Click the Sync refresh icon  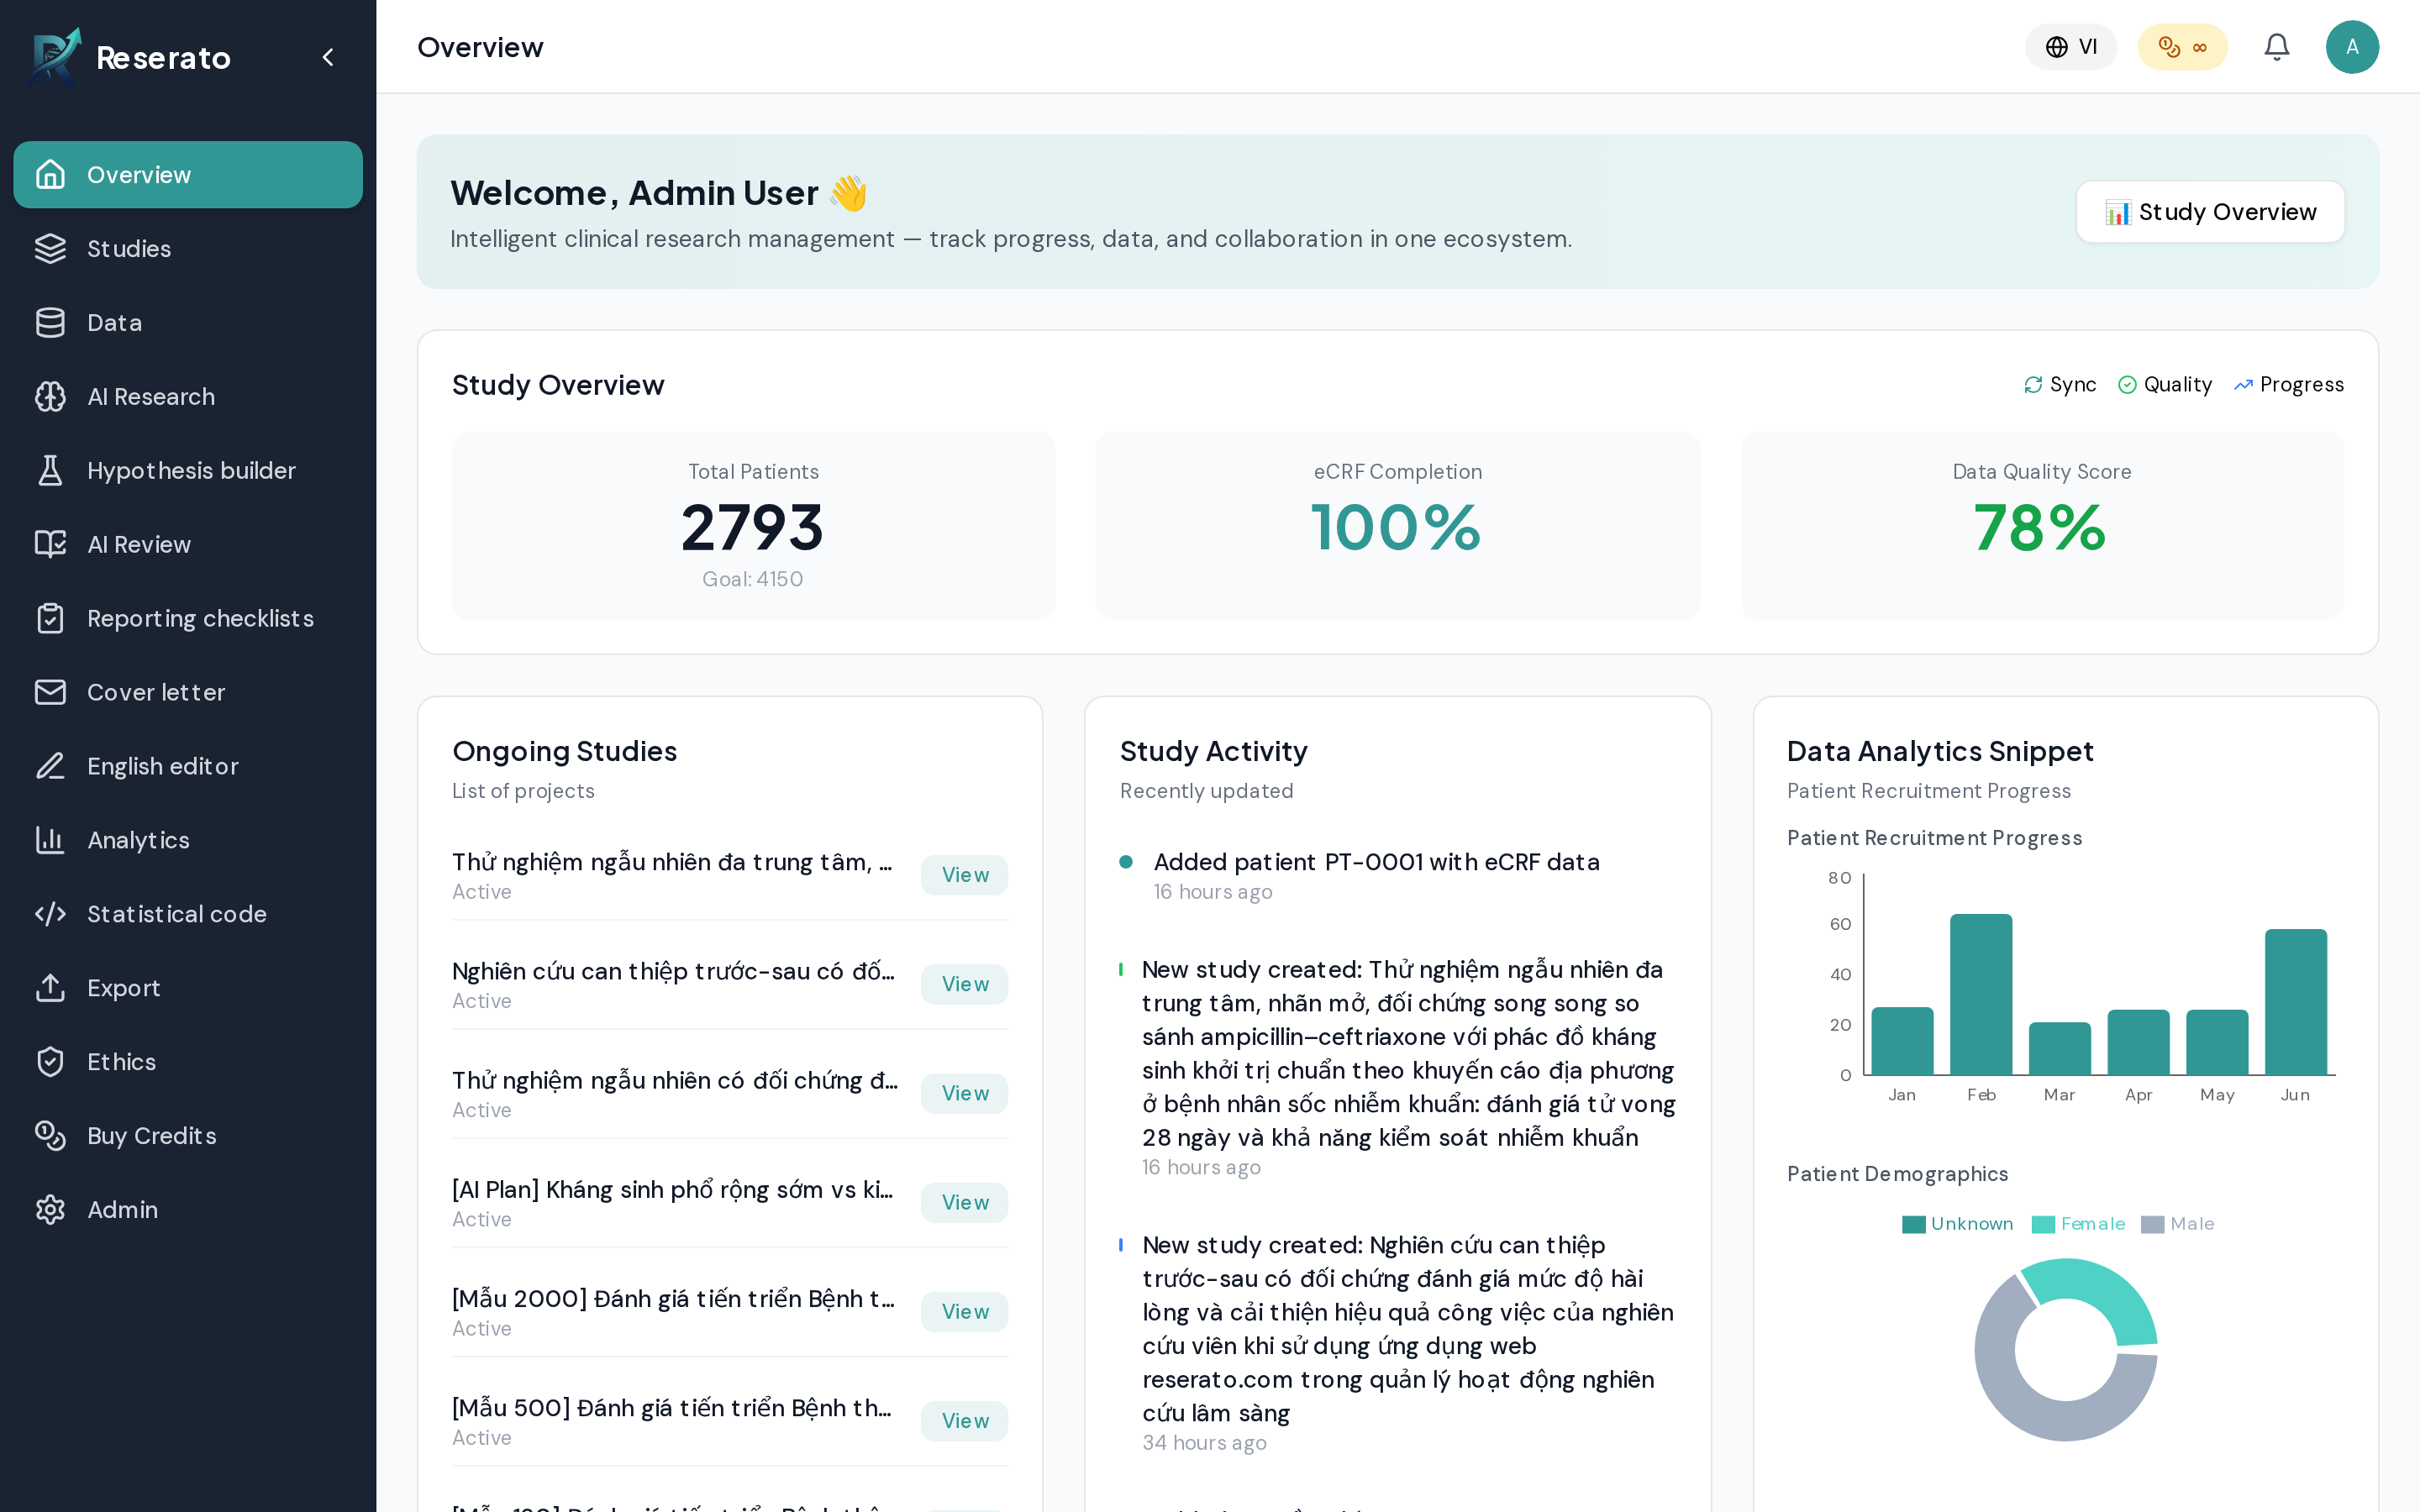(2033, 385)
